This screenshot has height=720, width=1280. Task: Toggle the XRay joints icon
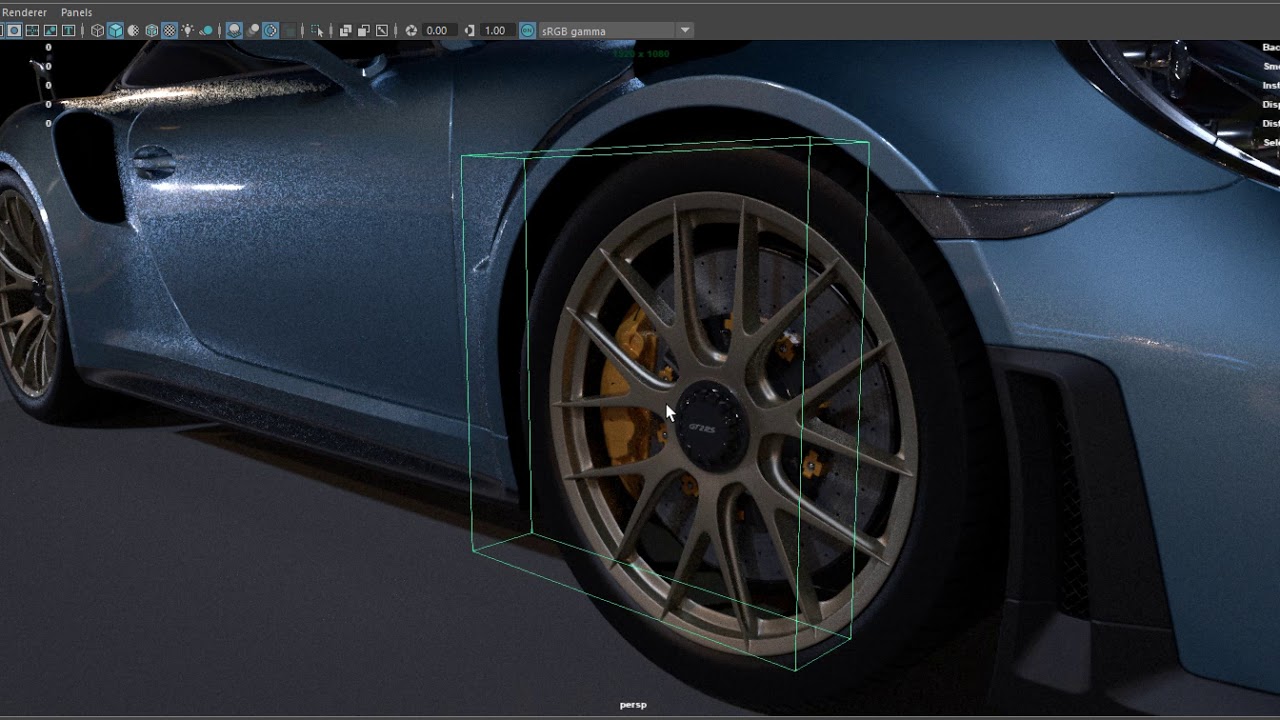[381, 31]
